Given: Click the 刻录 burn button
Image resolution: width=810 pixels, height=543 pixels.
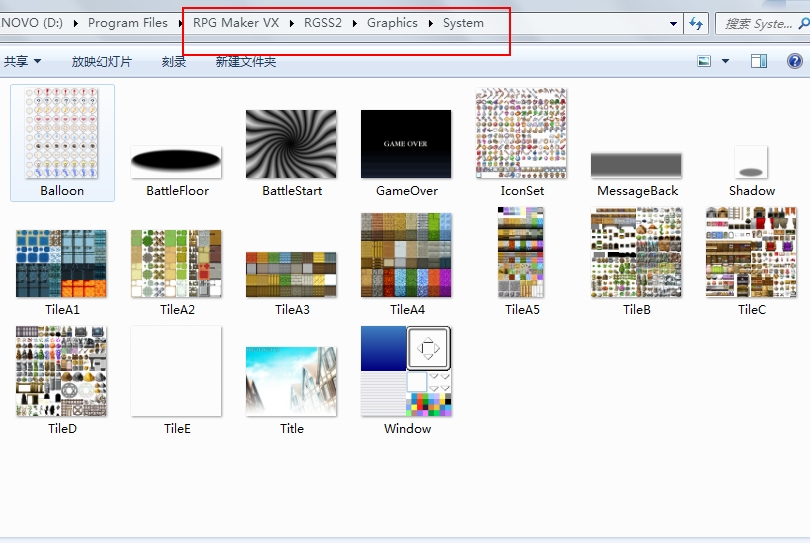Looking at the screenshot, I should point(174,61).
